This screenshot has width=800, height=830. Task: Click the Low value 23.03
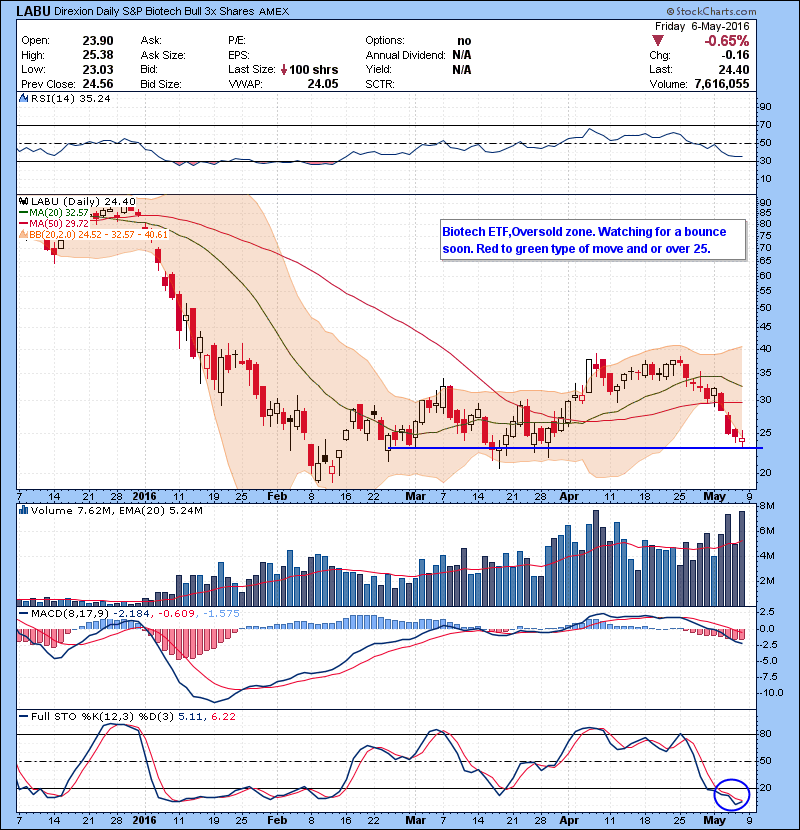(98, 69)
